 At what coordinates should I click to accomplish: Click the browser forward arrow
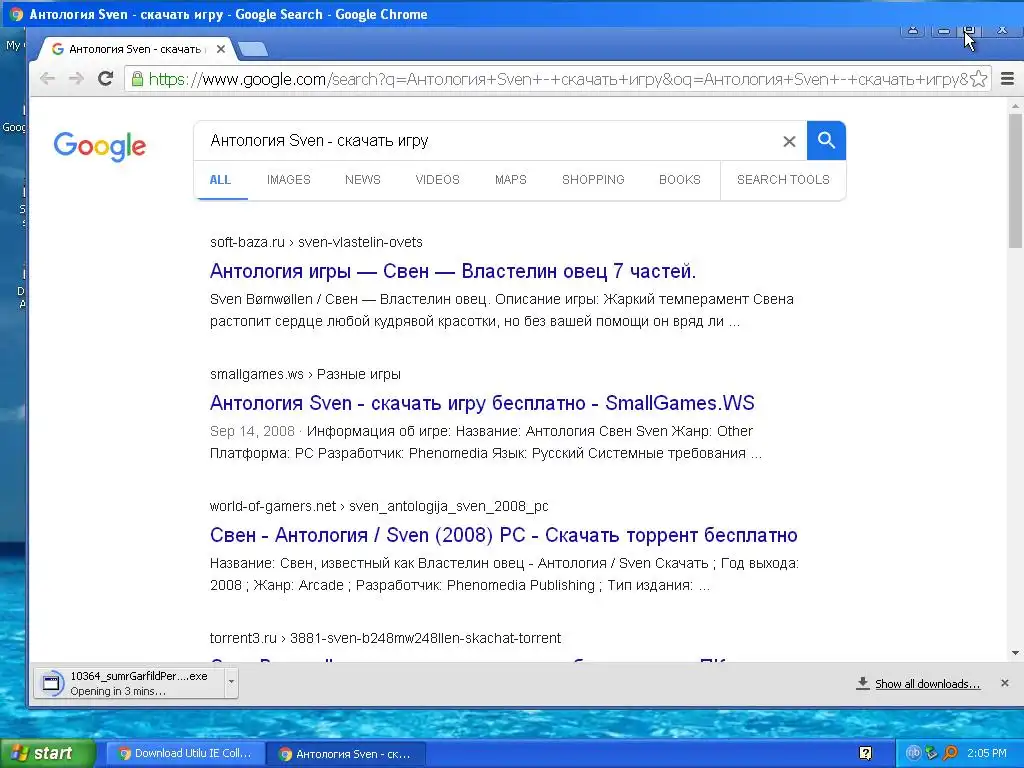[76, 79]
